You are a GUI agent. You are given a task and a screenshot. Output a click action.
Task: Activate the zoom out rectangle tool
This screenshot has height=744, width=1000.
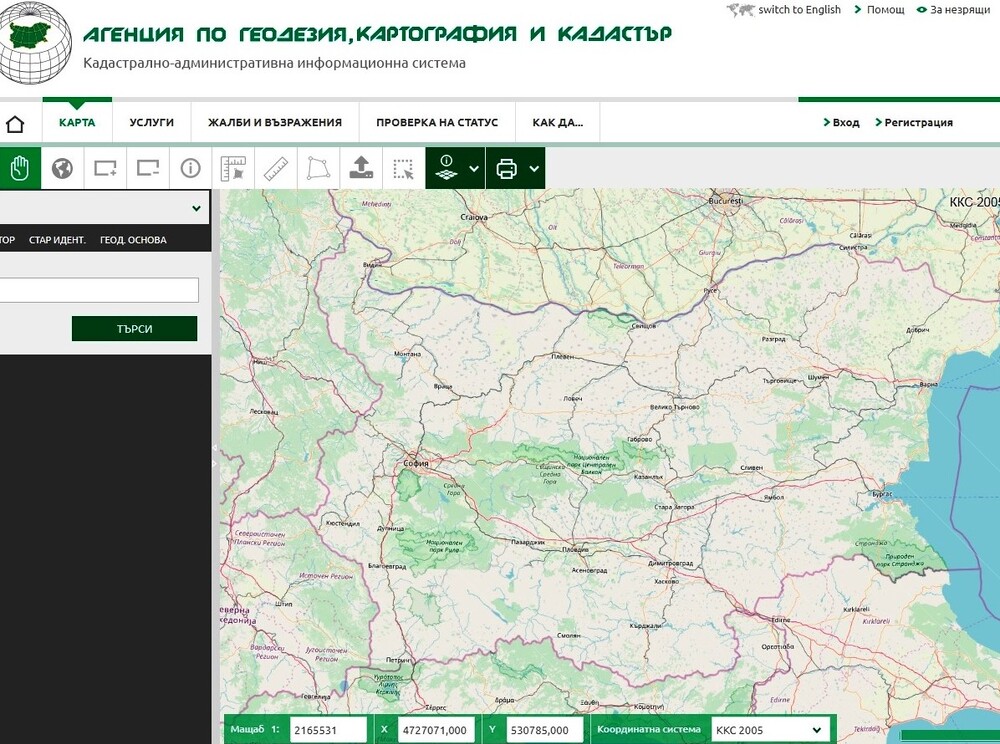(148, 168)
